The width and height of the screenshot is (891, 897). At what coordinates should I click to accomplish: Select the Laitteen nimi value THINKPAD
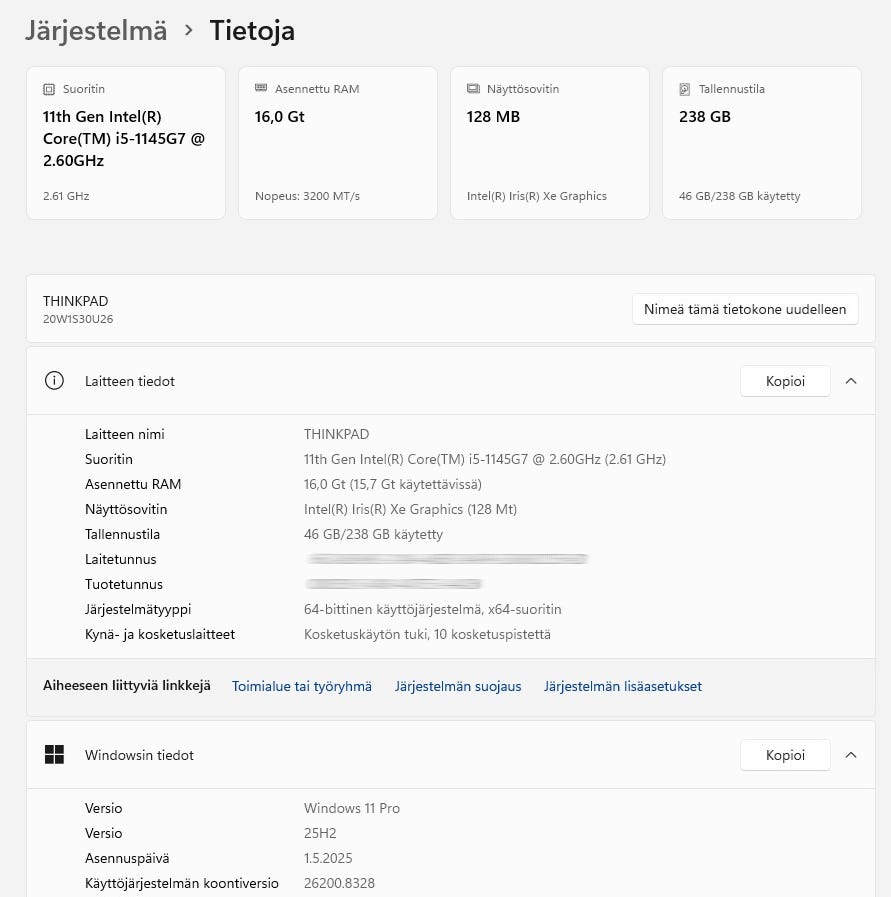pos(336,434)
